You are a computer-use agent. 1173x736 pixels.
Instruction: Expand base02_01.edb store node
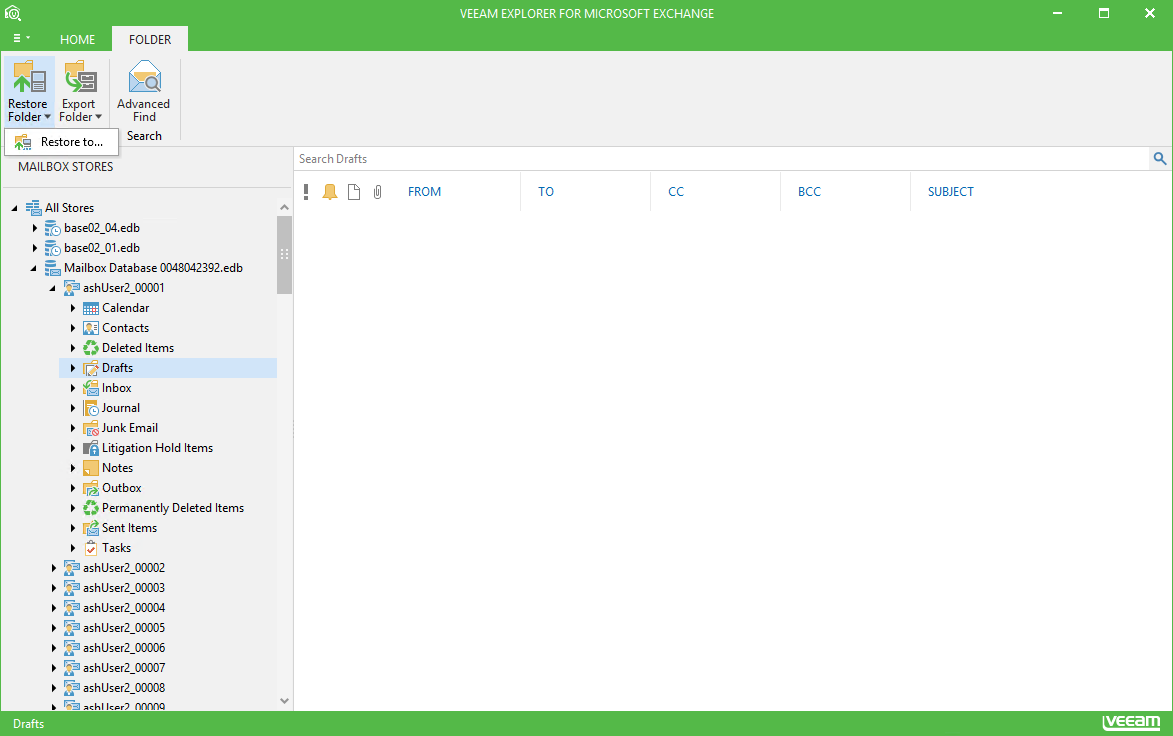coord(34,248)
